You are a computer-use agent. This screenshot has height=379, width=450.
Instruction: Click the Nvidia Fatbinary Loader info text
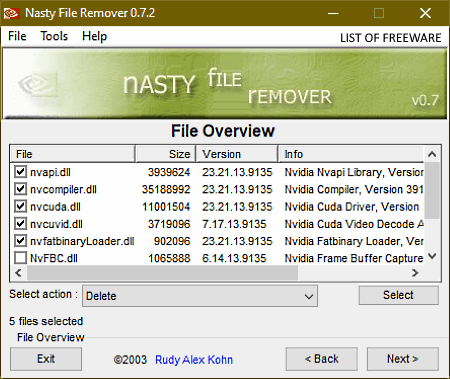coord(354,241)
